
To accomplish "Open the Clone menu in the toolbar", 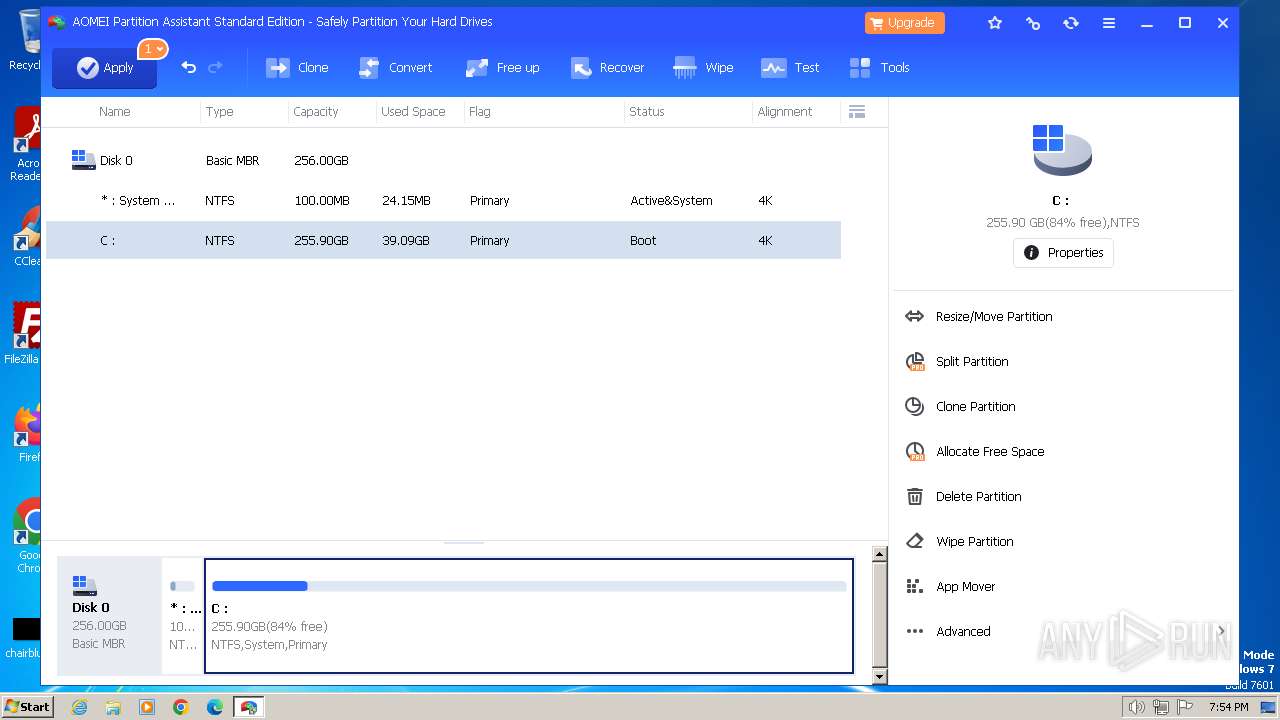I will pos(297,67).
